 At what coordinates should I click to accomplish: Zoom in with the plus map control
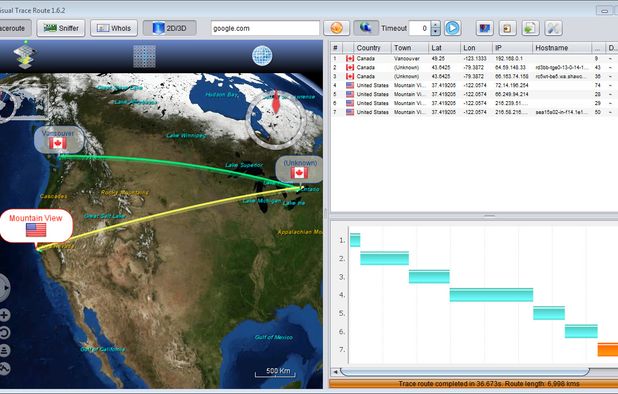click(x=5, y=315)
